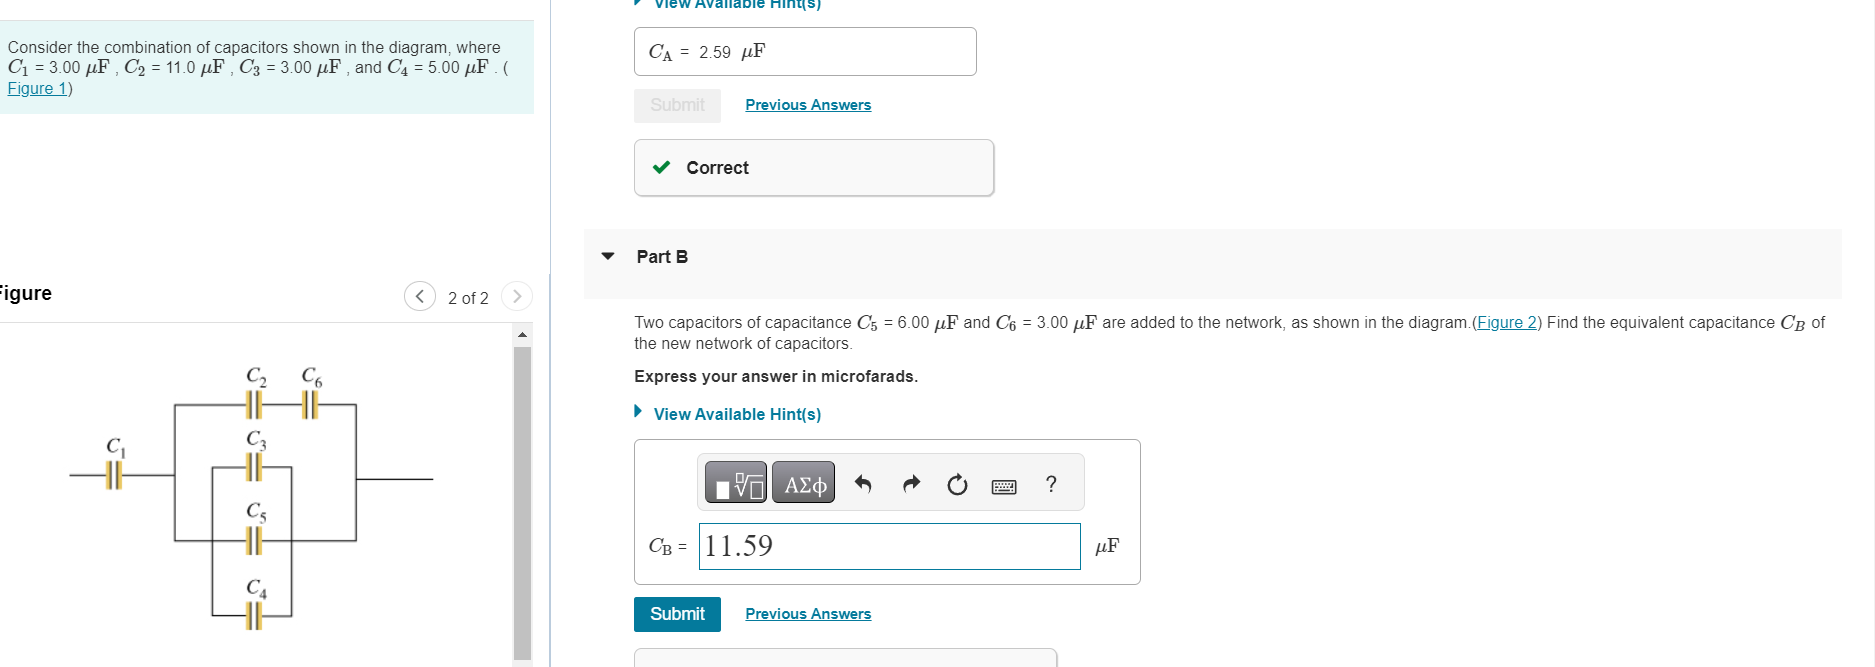Open the Figure 2 link
Viewport: 1875px width, 667px height.
click(1506, 322)
